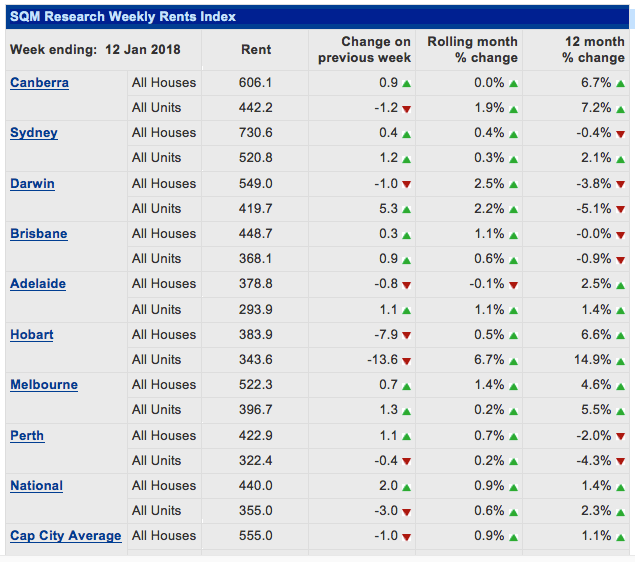Select Canberra houses rent value 606.1
Viewport: 635px width, 562px height.
(256, 83)
